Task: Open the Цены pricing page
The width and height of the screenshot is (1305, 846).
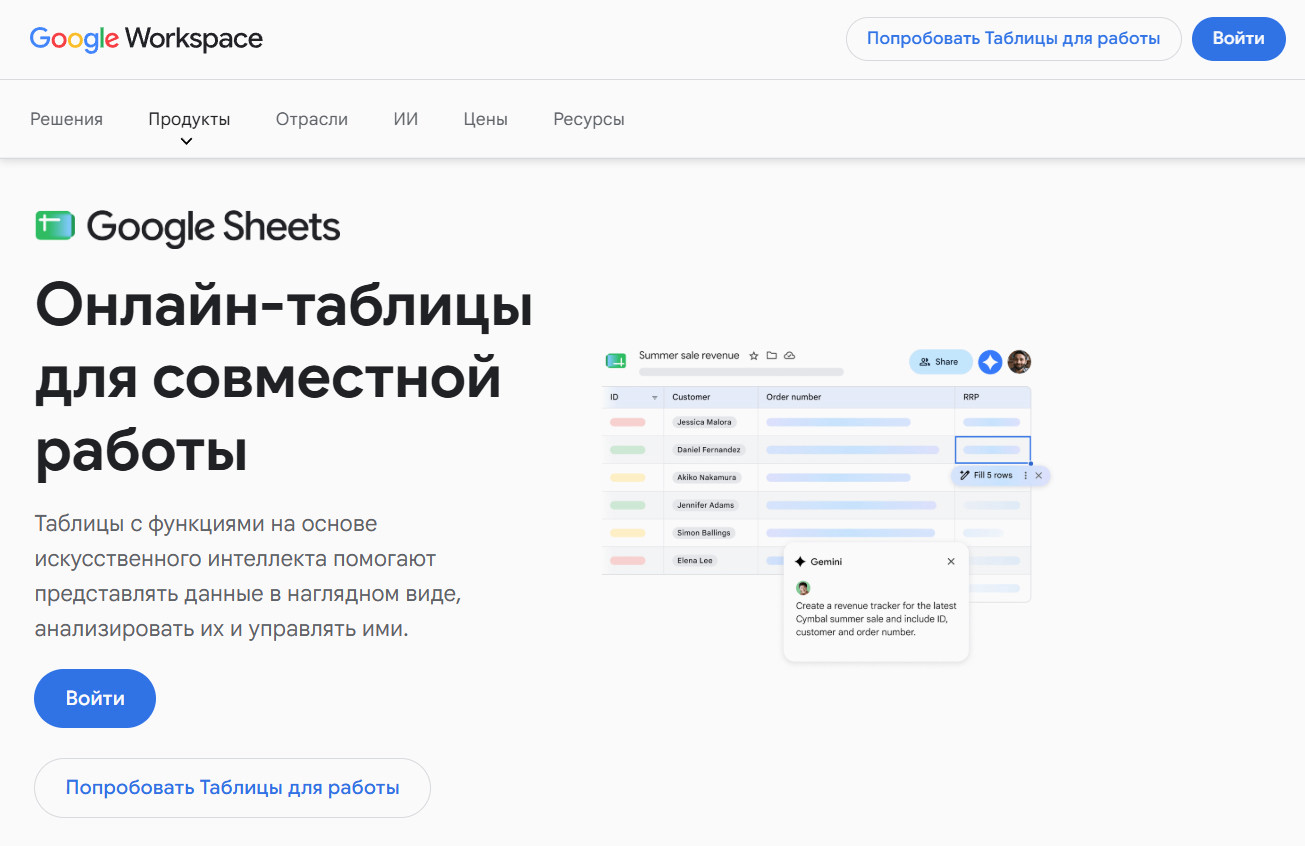Action: coord(486,119)
